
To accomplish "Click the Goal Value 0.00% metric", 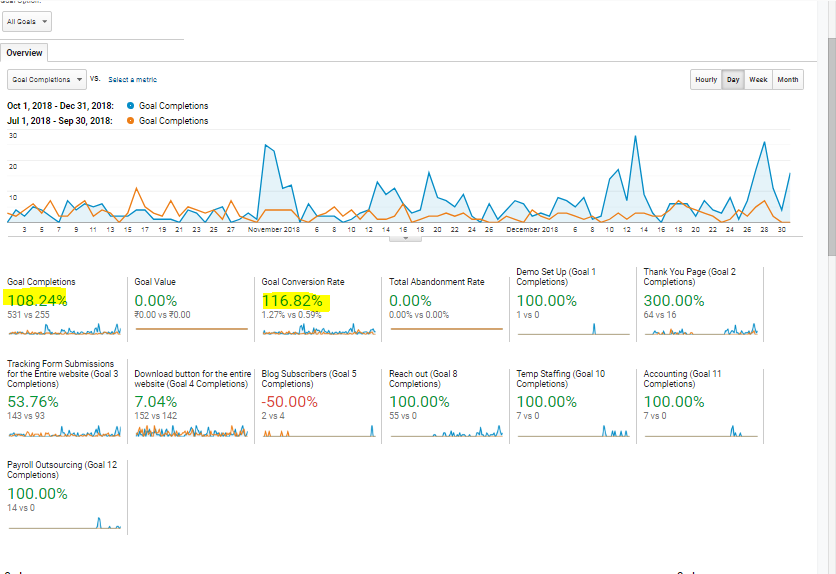I will tap(156, 301).
